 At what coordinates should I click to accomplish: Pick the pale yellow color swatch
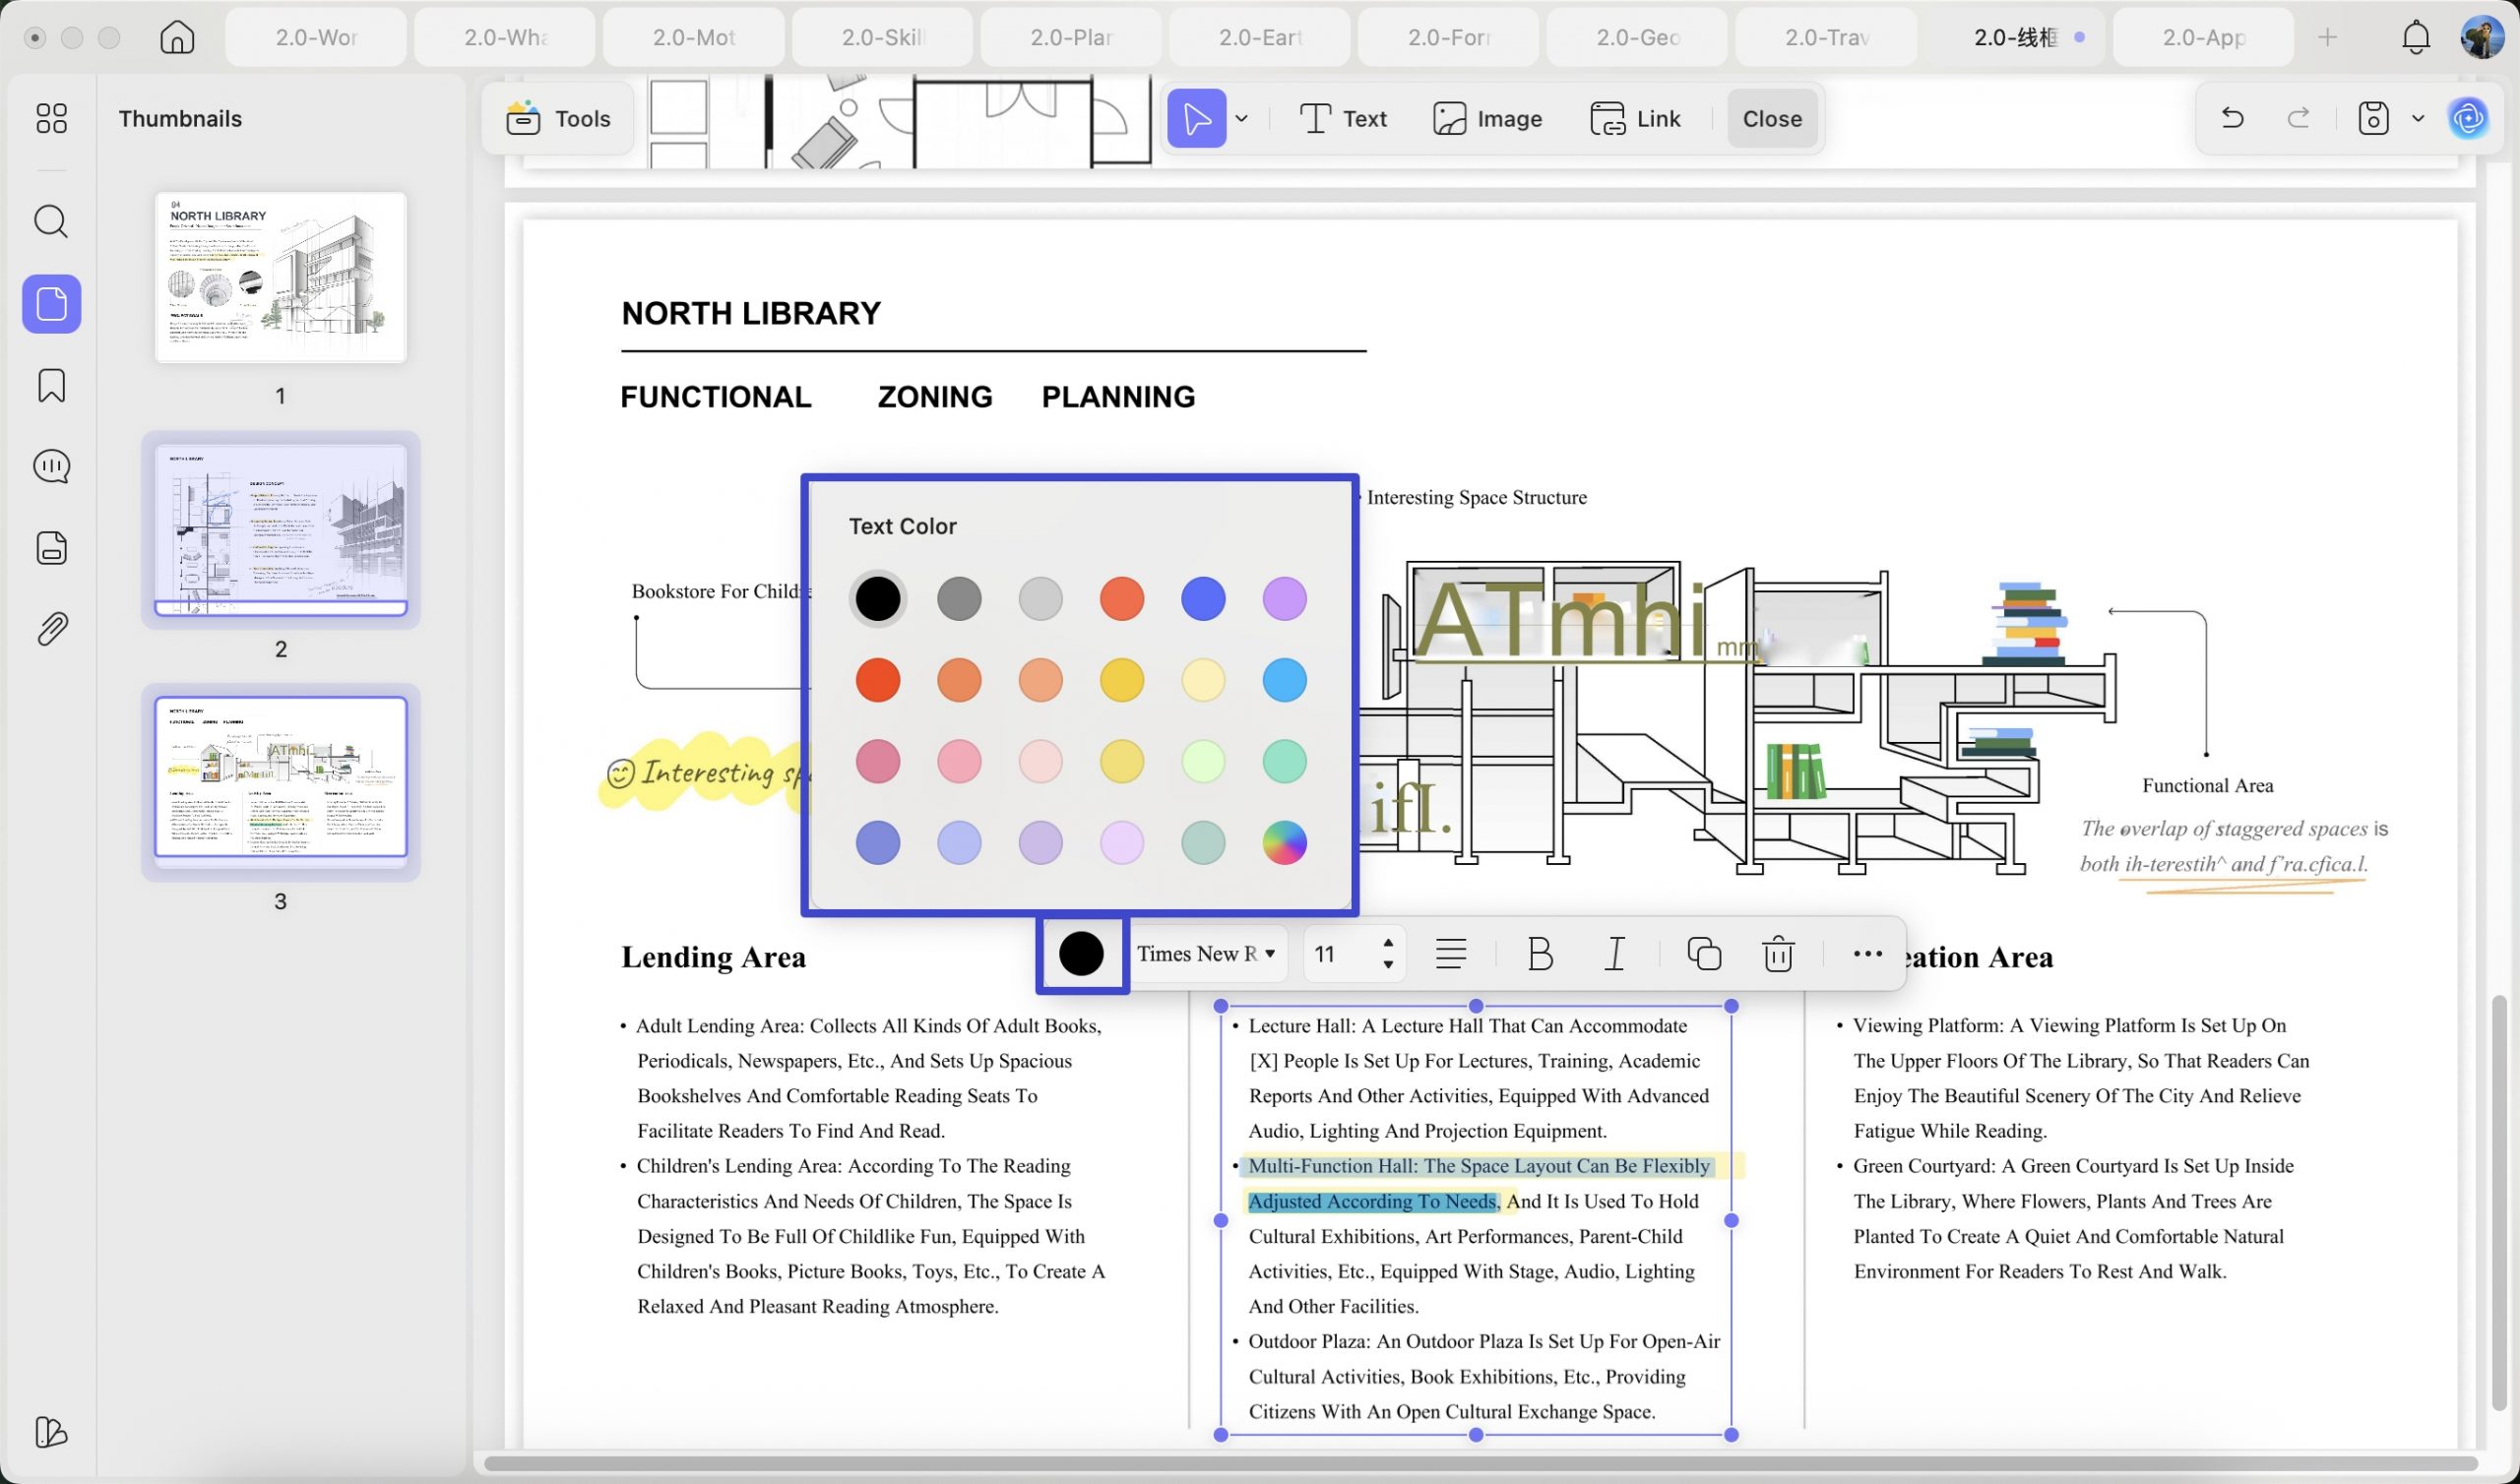[x=1203, y=680]
